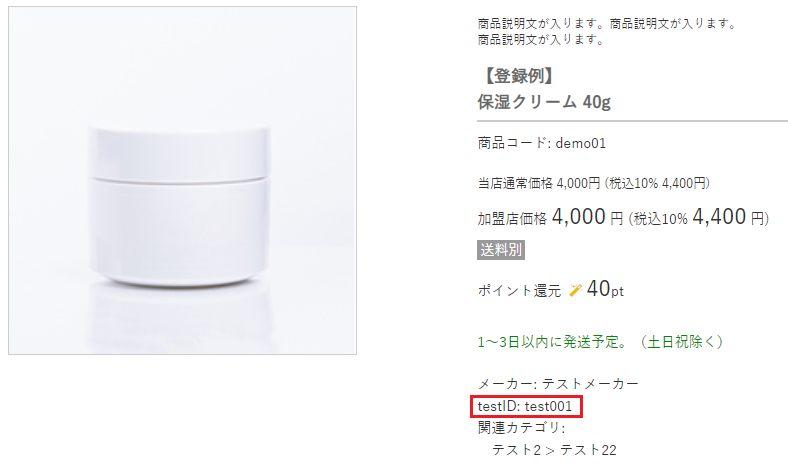788x473 pixels.
Task: Click the testID: test001 highlighted field
Action: pos(526,406)
